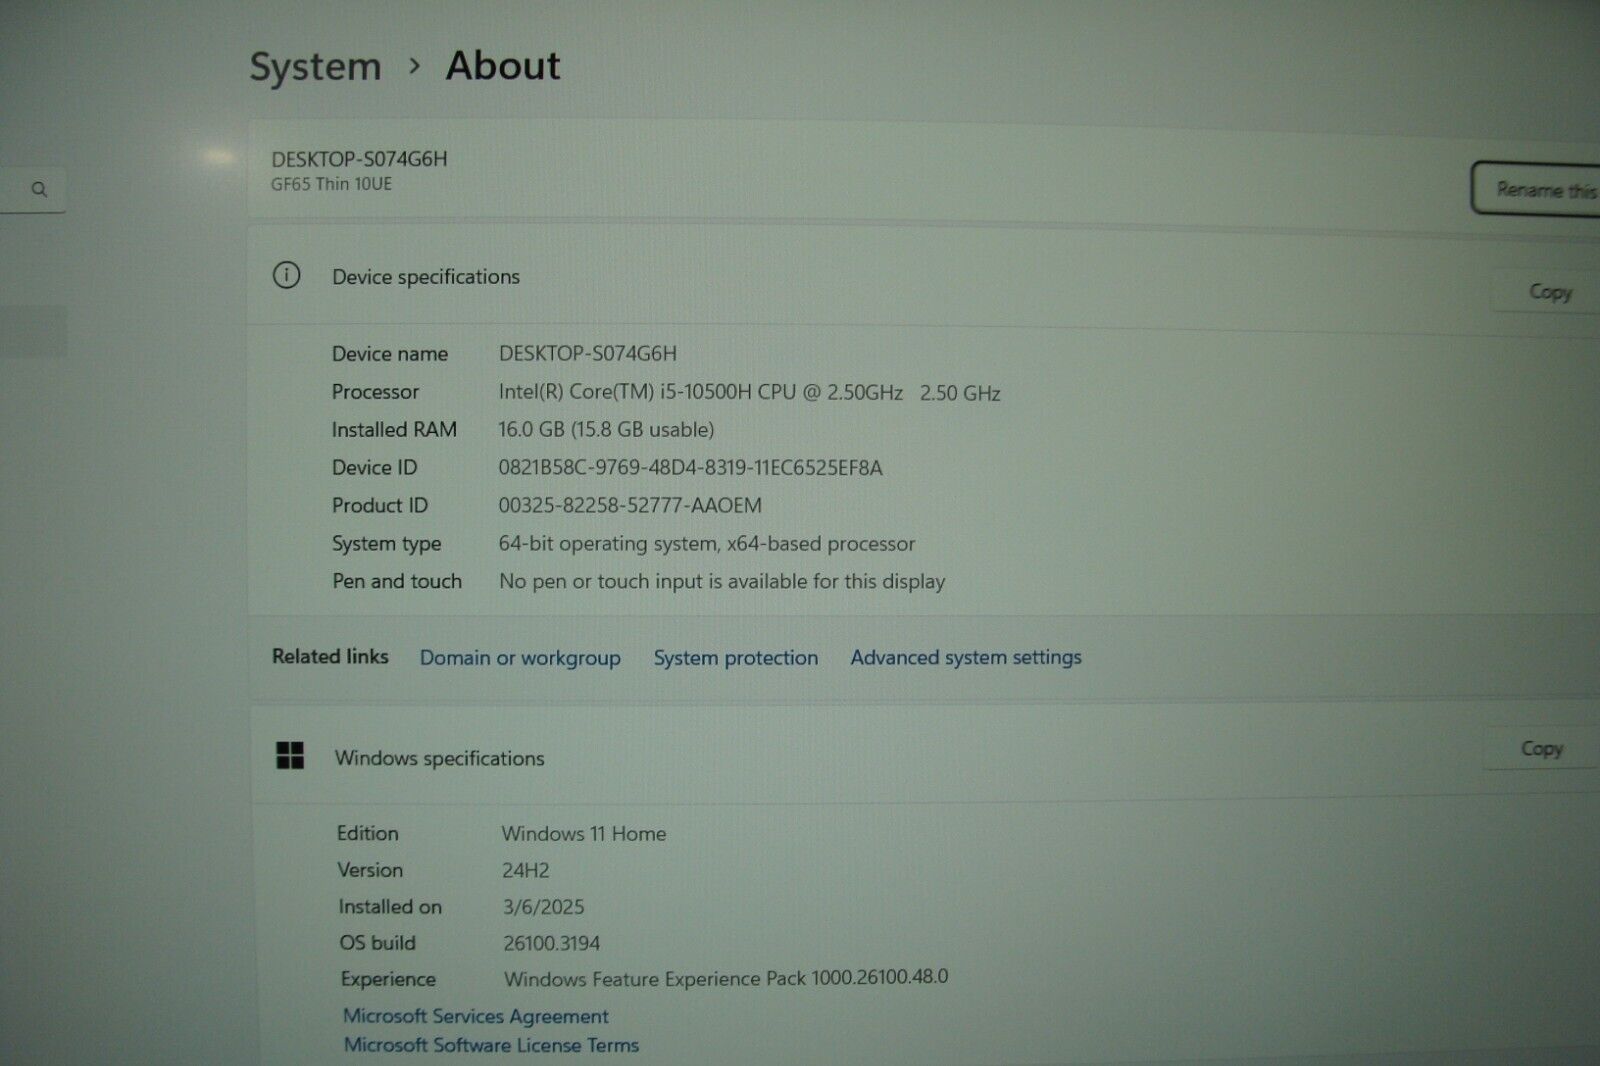Select the Pen and touch value text

pyautogui.click(x=722, y=581)
